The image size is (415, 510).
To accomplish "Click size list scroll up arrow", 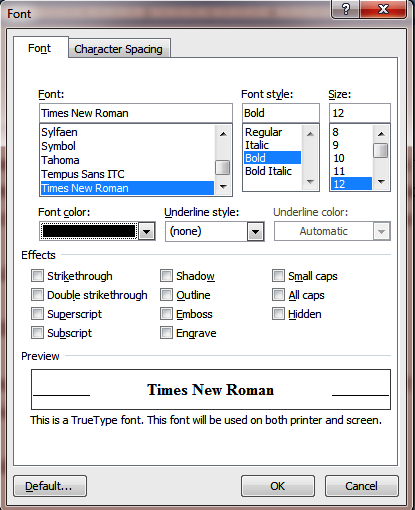I will (381, 134).
